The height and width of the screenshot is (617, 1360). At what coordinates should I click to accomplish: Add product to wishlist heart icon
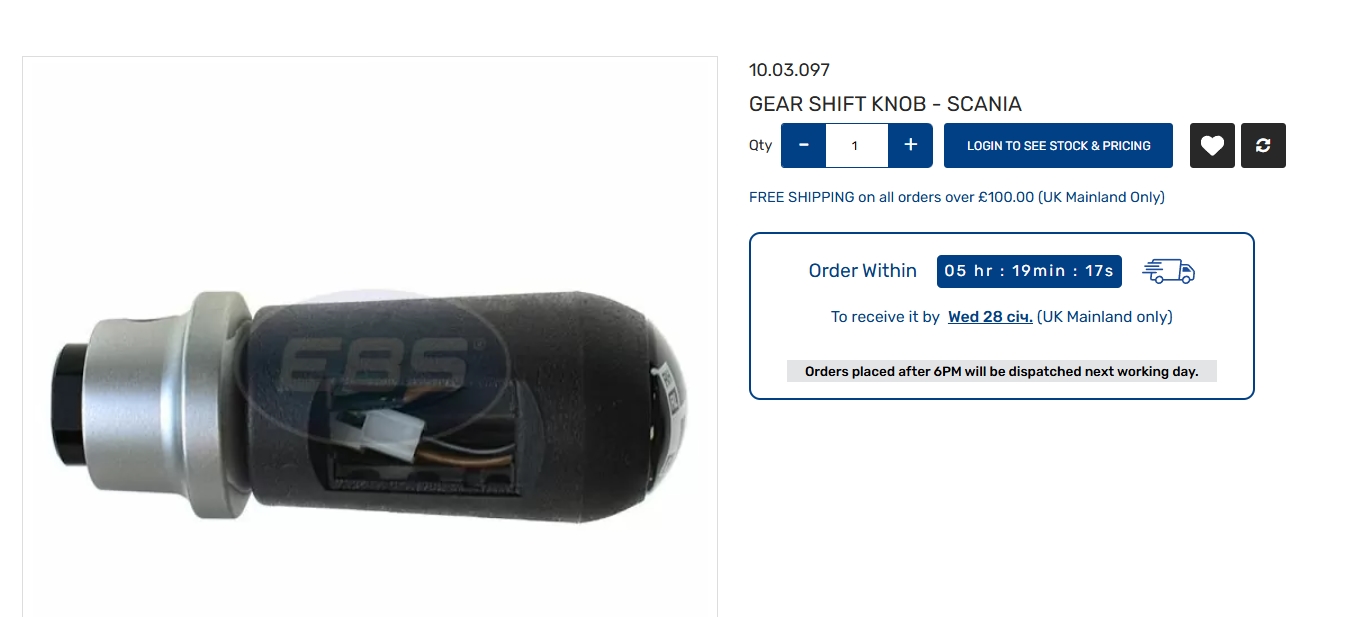pyautogui.click(x=1212, y=146)
